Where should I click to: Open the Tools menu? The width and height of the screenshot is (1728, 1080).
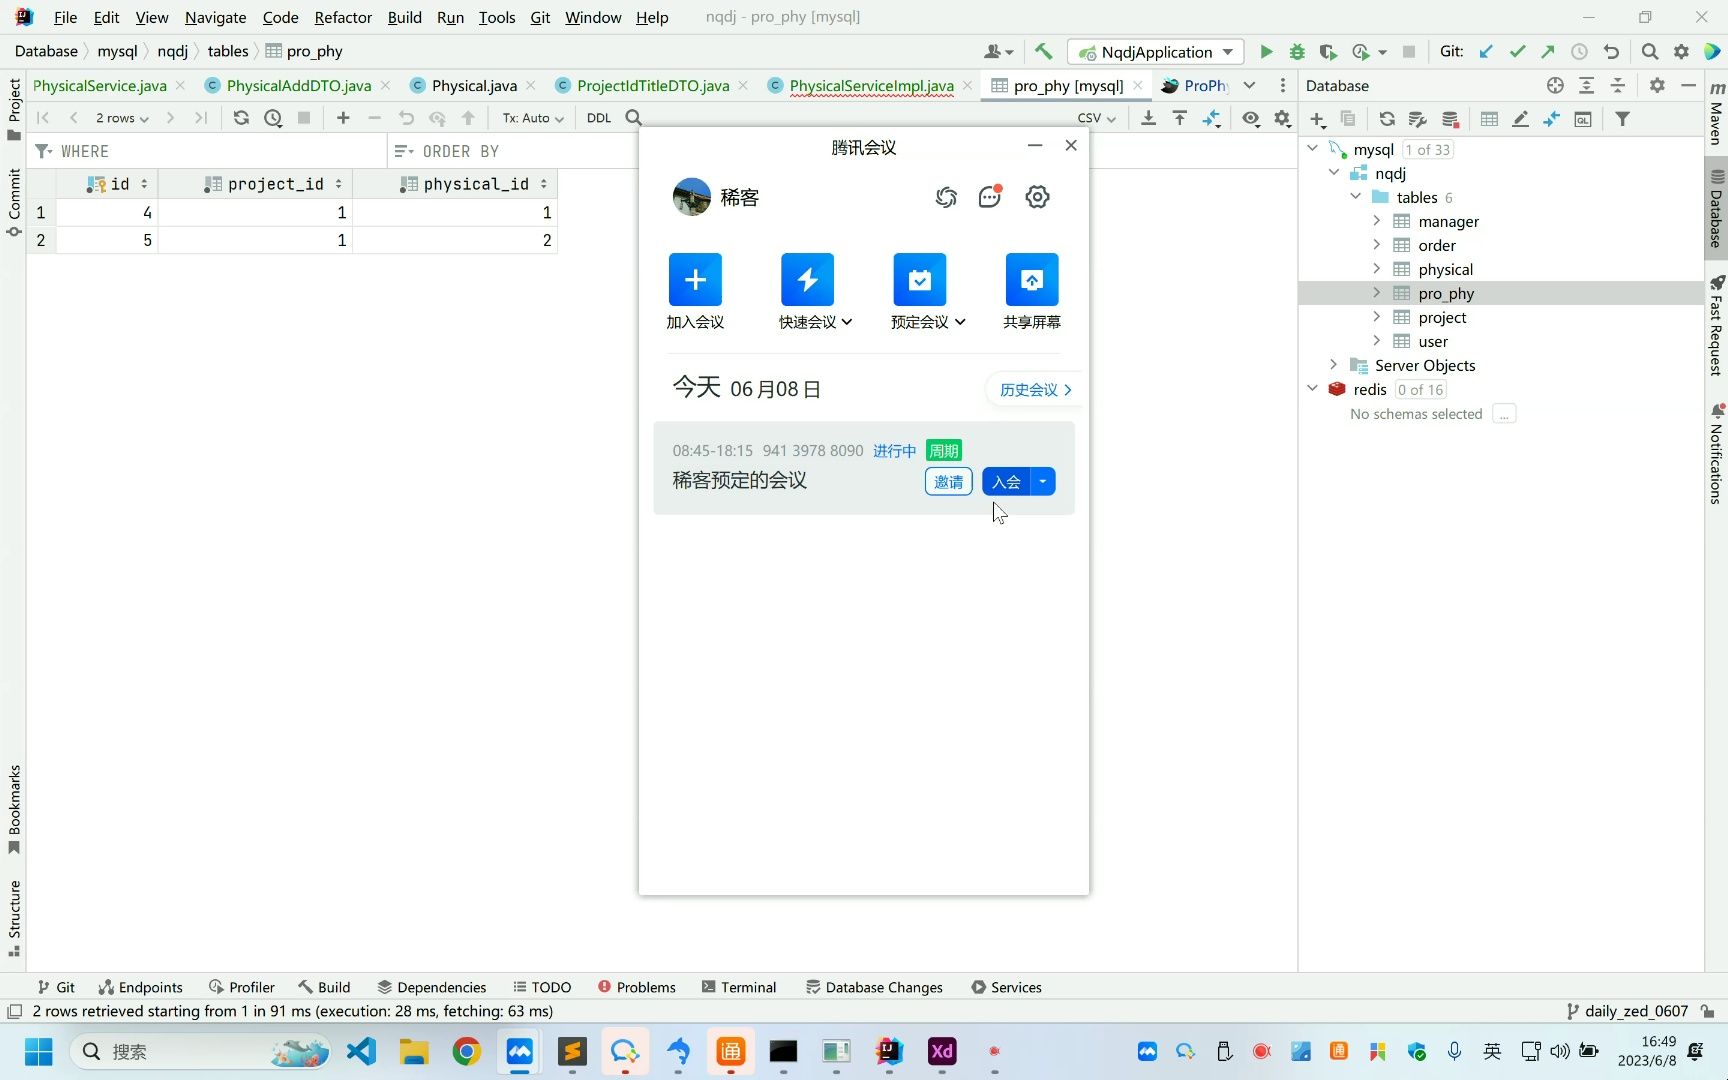(x=496, y=17)
